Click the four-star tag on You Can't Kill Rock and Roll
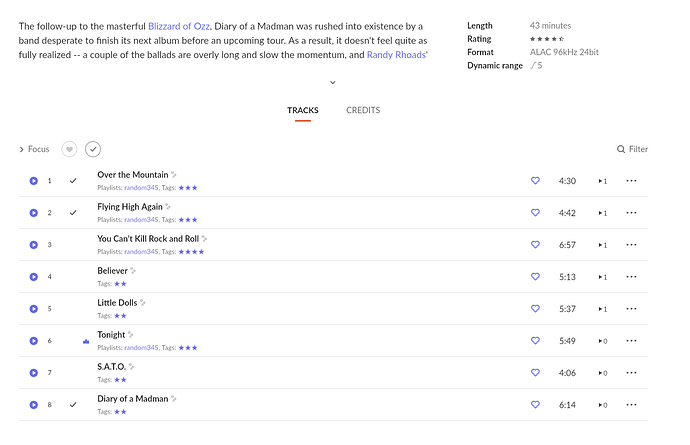690x445 pixels. tap(191, 252)
